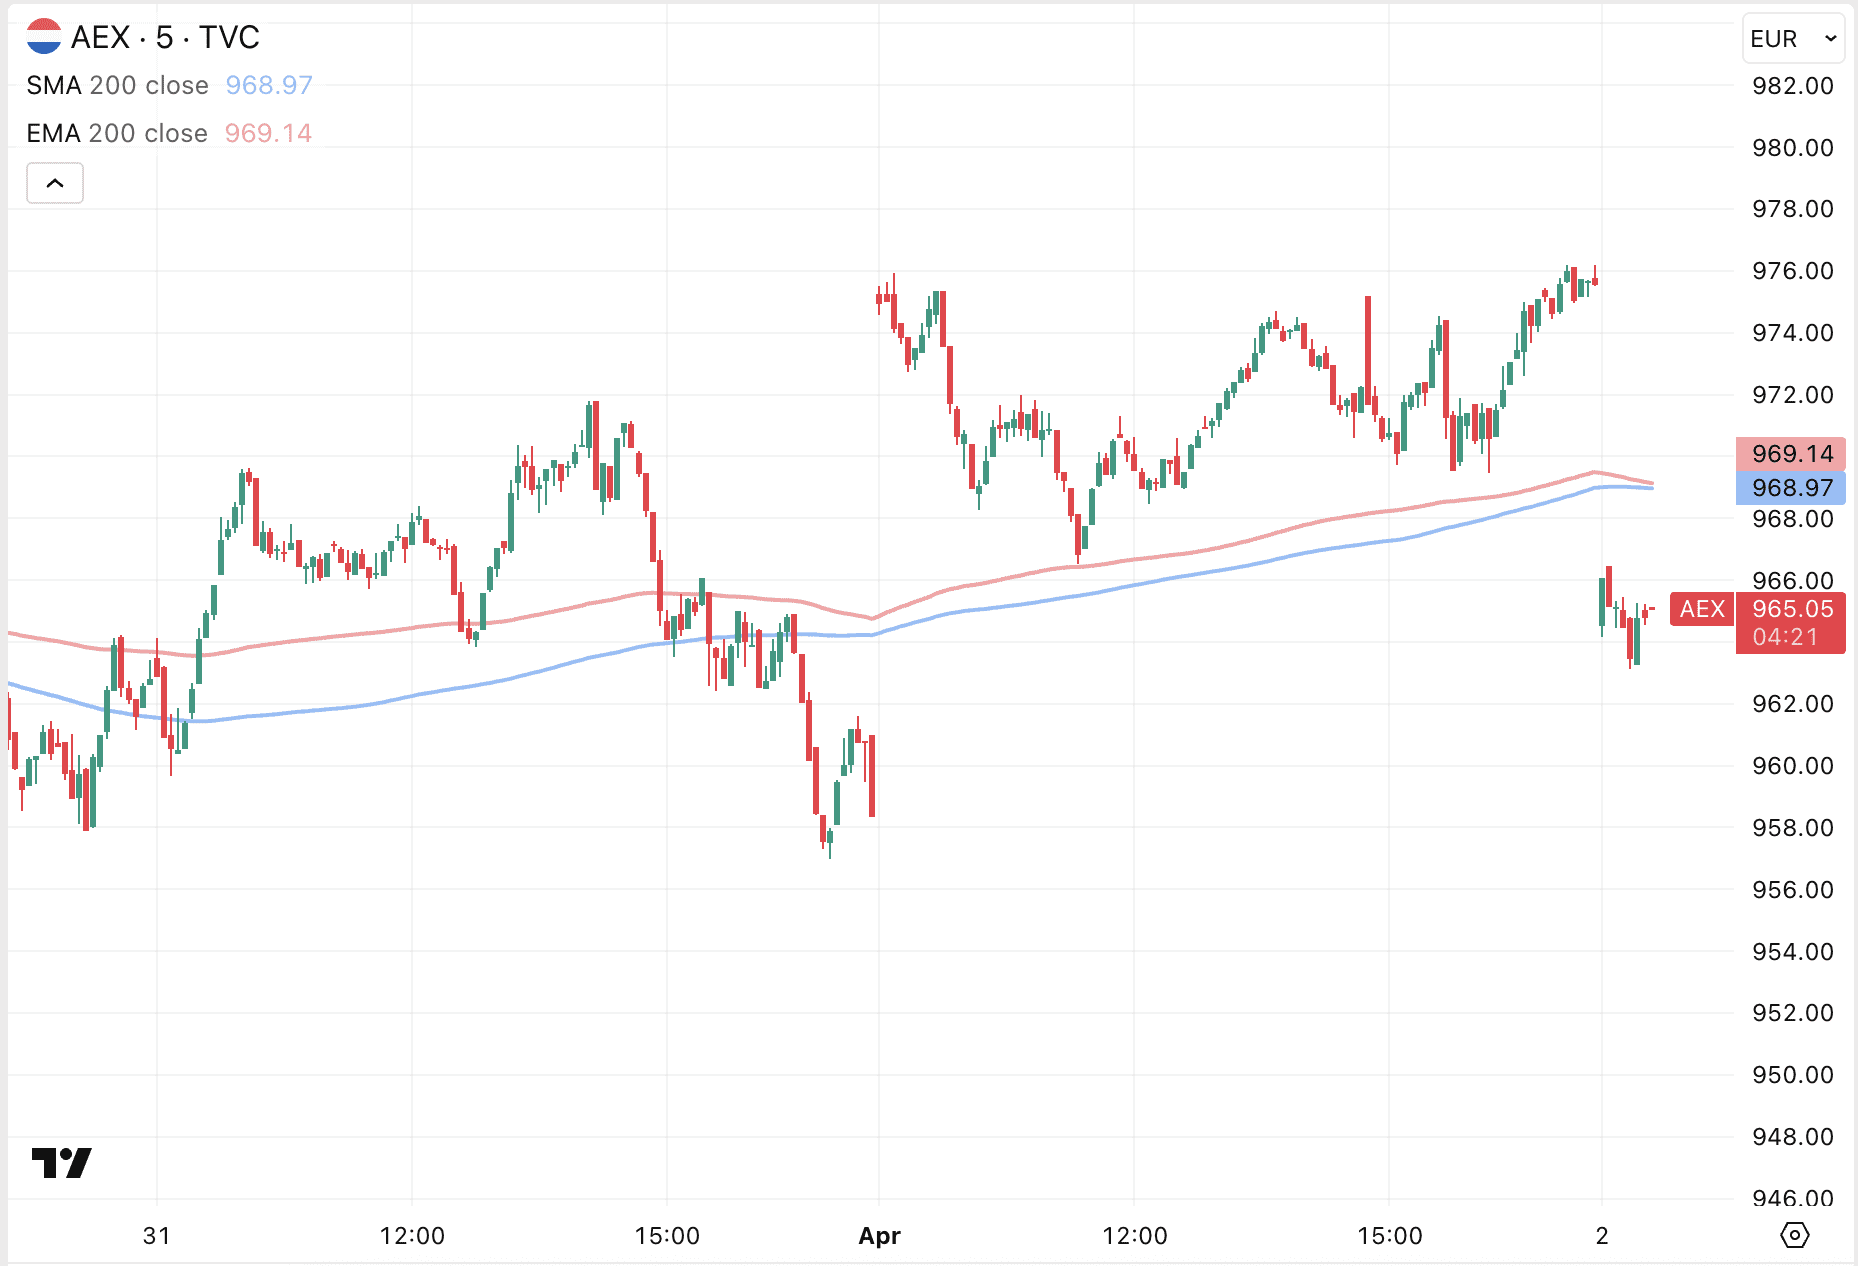Open chart settings hexagon gear icon
Screen dimensions: 1858x1266
tap(1795, 1235)
